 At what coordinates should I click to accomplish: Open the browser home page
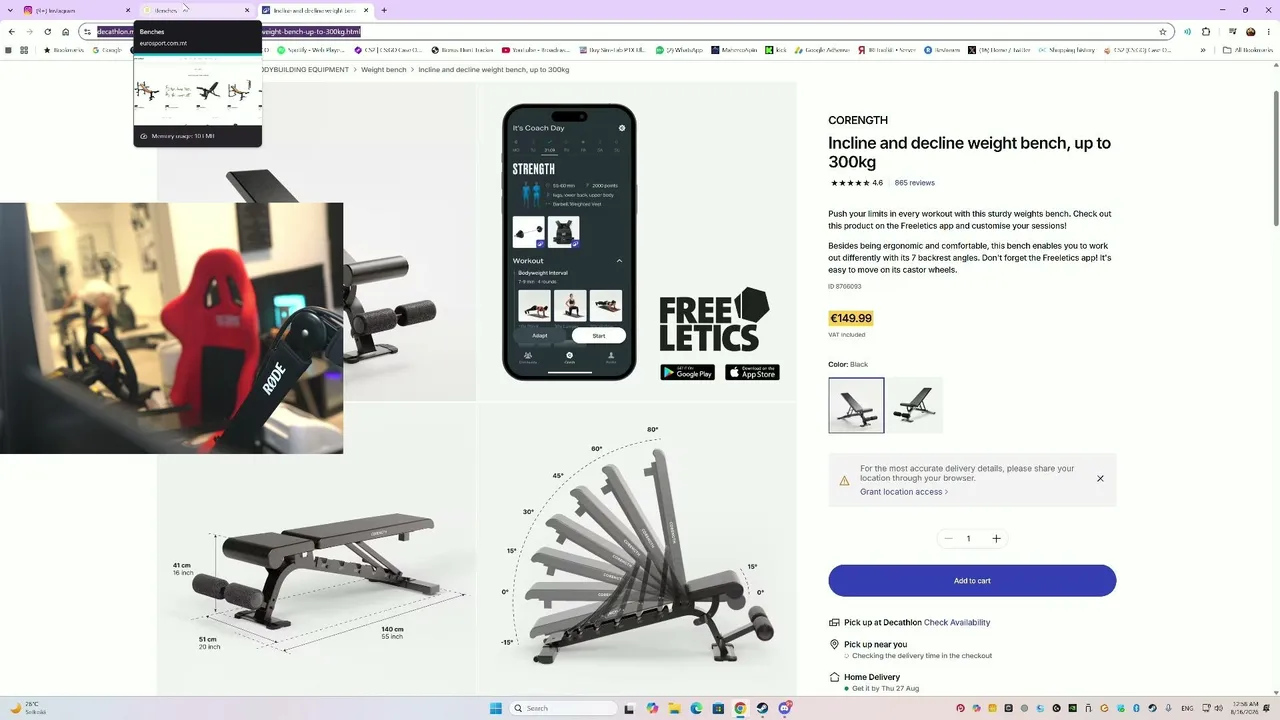65,32
